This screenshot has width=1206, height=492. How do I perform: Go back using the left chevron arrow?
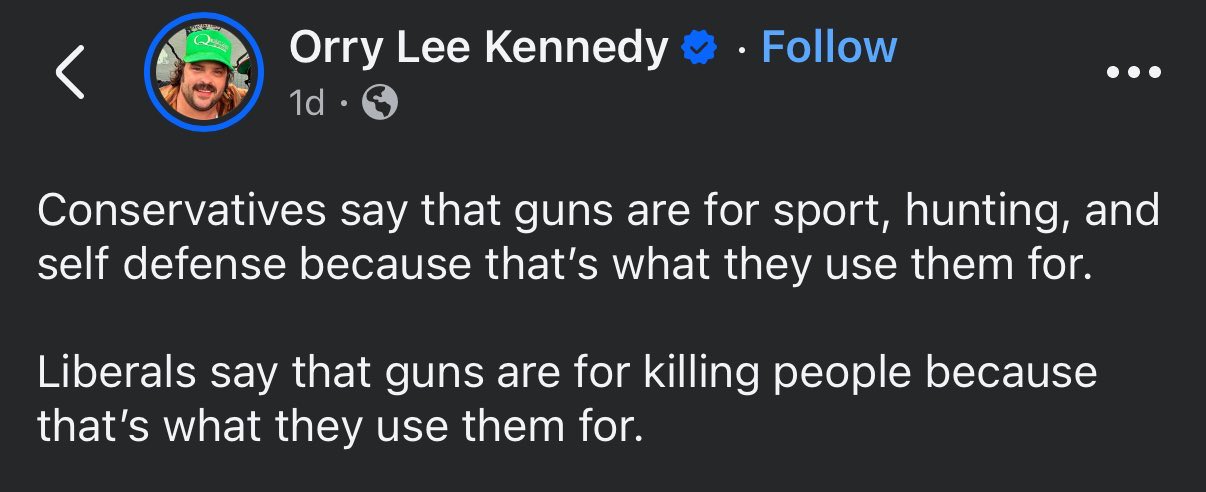70,74
